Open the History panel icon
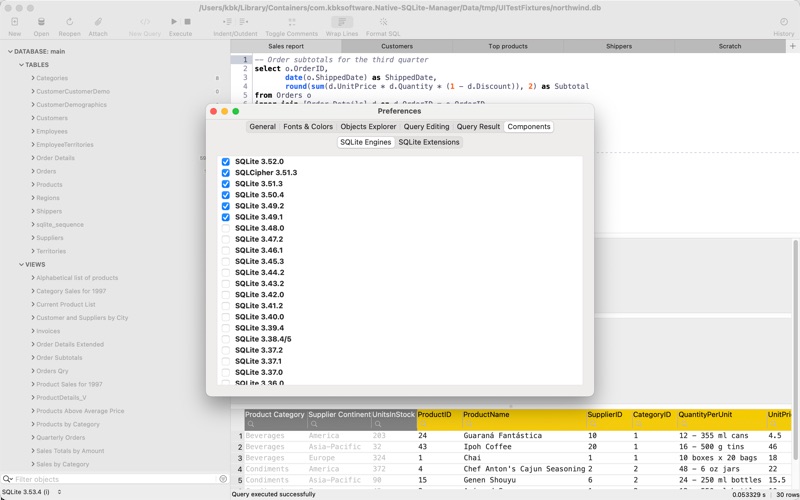Image resolution: width=800 pixels, height=500 pixels. (x=784, y=22)
